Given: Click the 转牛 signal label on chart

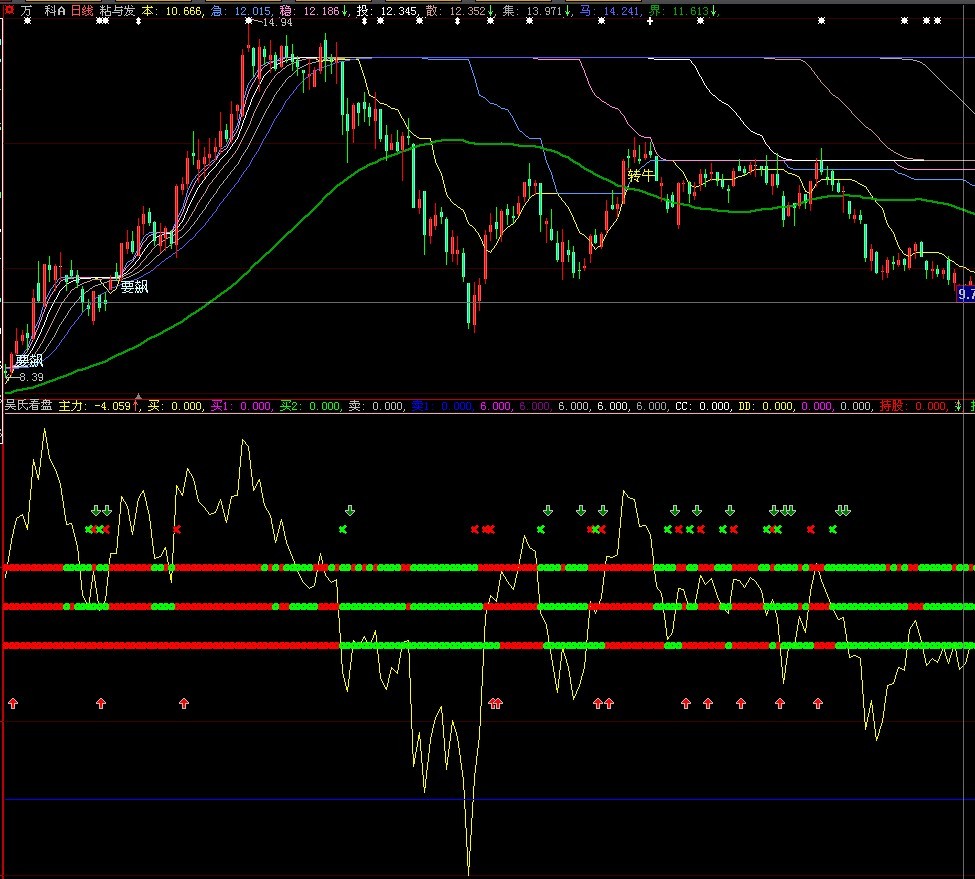Looking at the screenshot, I should point(640,174).
